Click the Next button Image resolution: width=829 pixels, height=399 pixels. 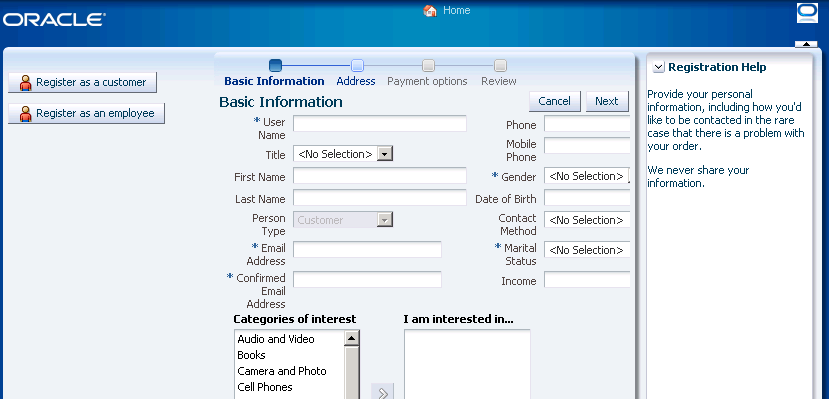tap(607, 101)
